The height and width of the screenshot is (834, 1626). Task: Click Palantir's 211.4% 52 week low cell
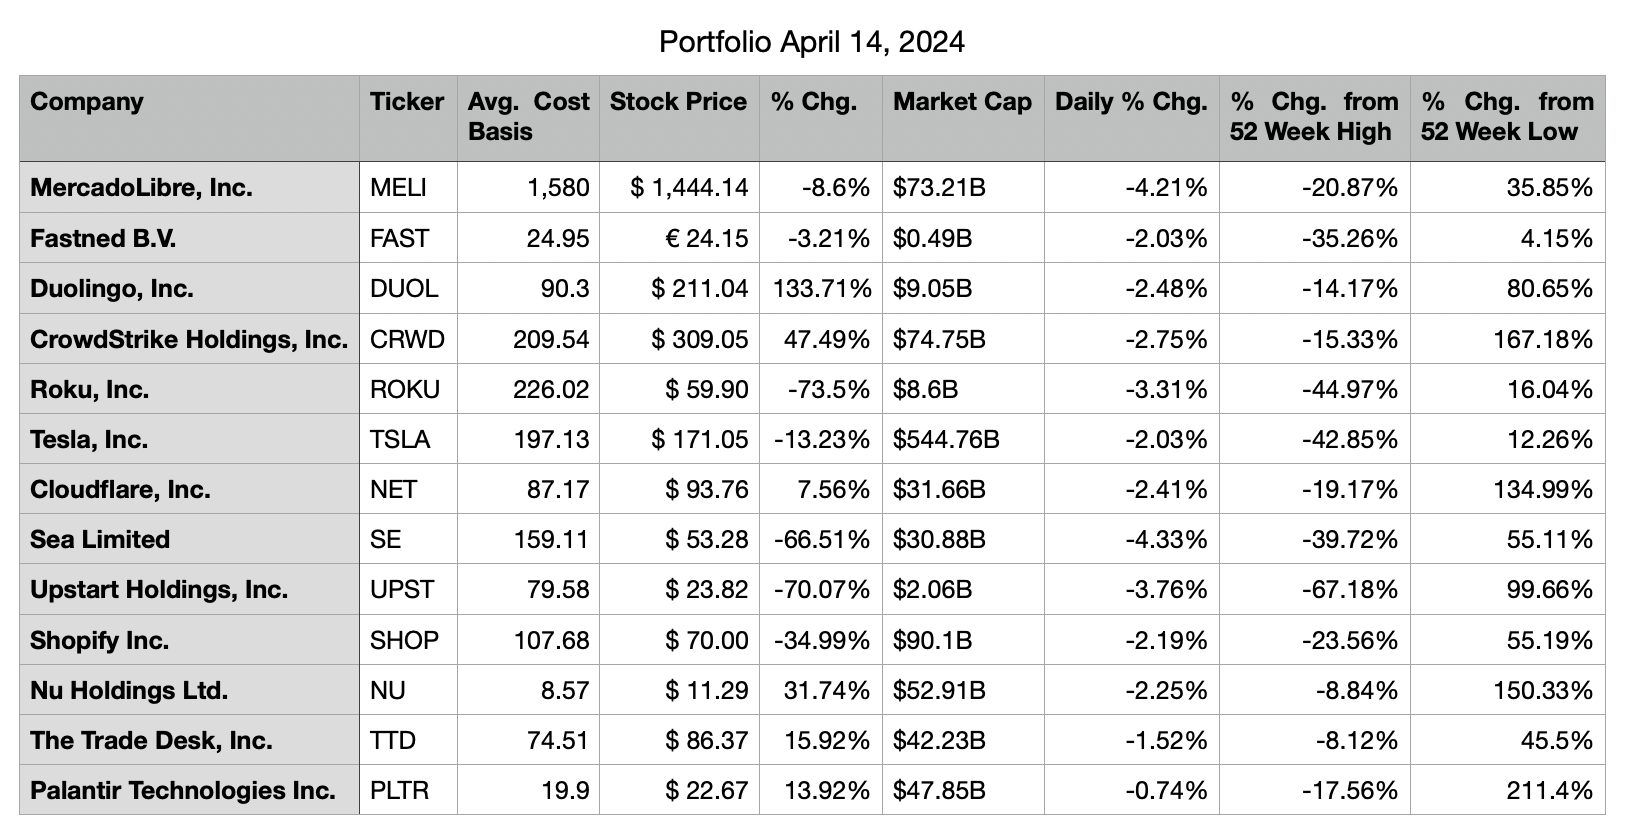pos(1549,791)
